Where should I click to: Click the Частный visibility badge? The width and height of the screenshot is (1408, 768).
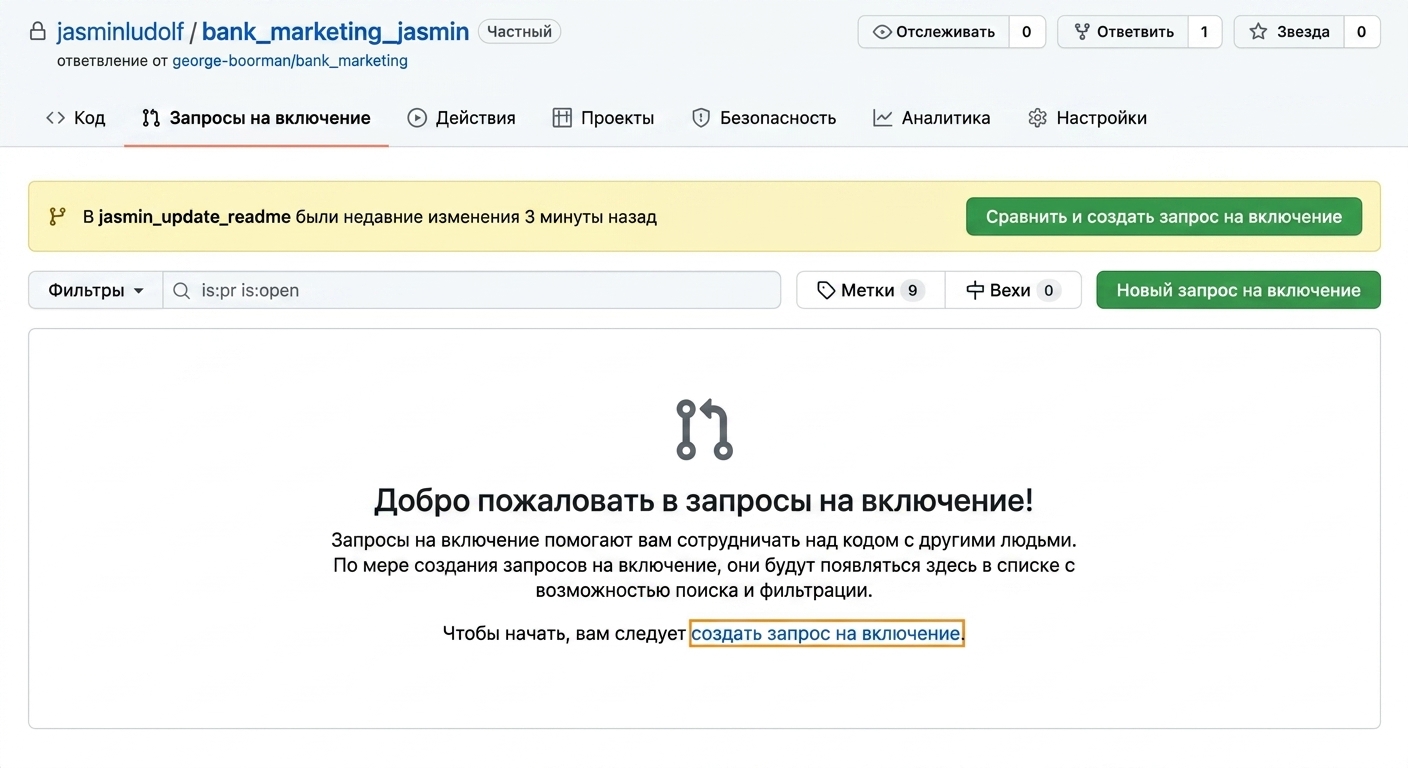pyautogui.click(x=519, y=32)
